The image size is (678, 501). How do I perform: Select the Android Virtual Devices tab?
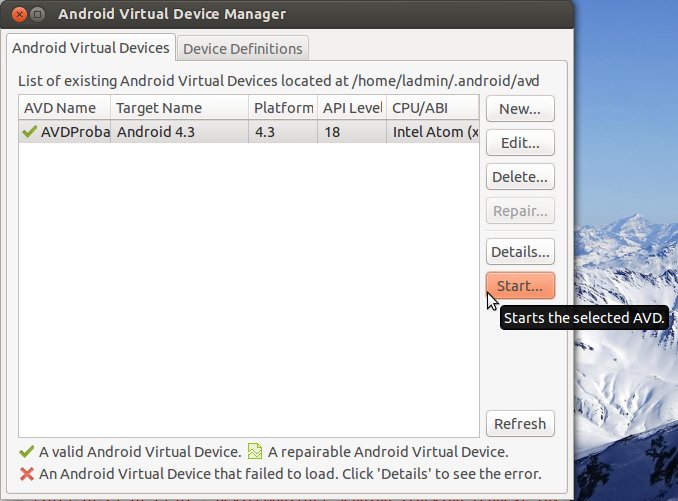91,48
